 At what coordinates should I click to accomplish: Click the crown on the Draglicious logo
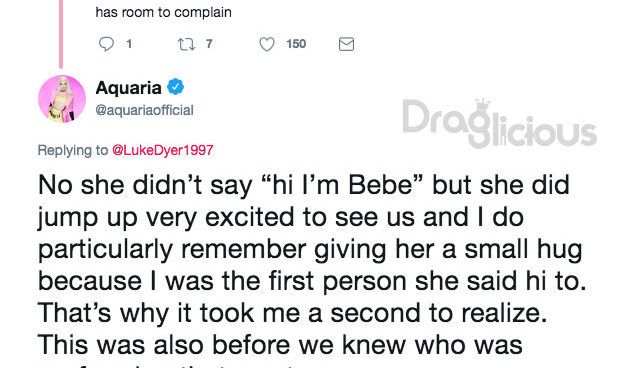(483, 105)
